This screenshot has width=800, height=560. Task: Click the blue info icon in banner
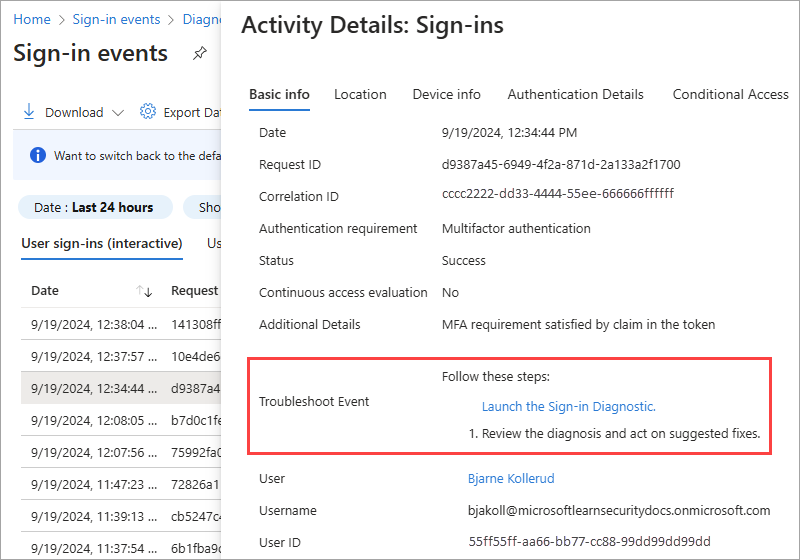point(38,155)
